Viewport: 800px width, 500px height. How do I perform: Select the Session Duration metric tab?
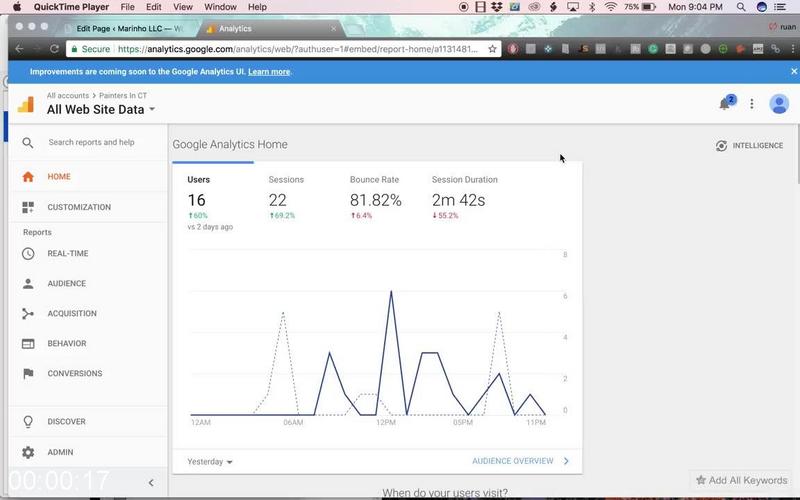[464, 199]
